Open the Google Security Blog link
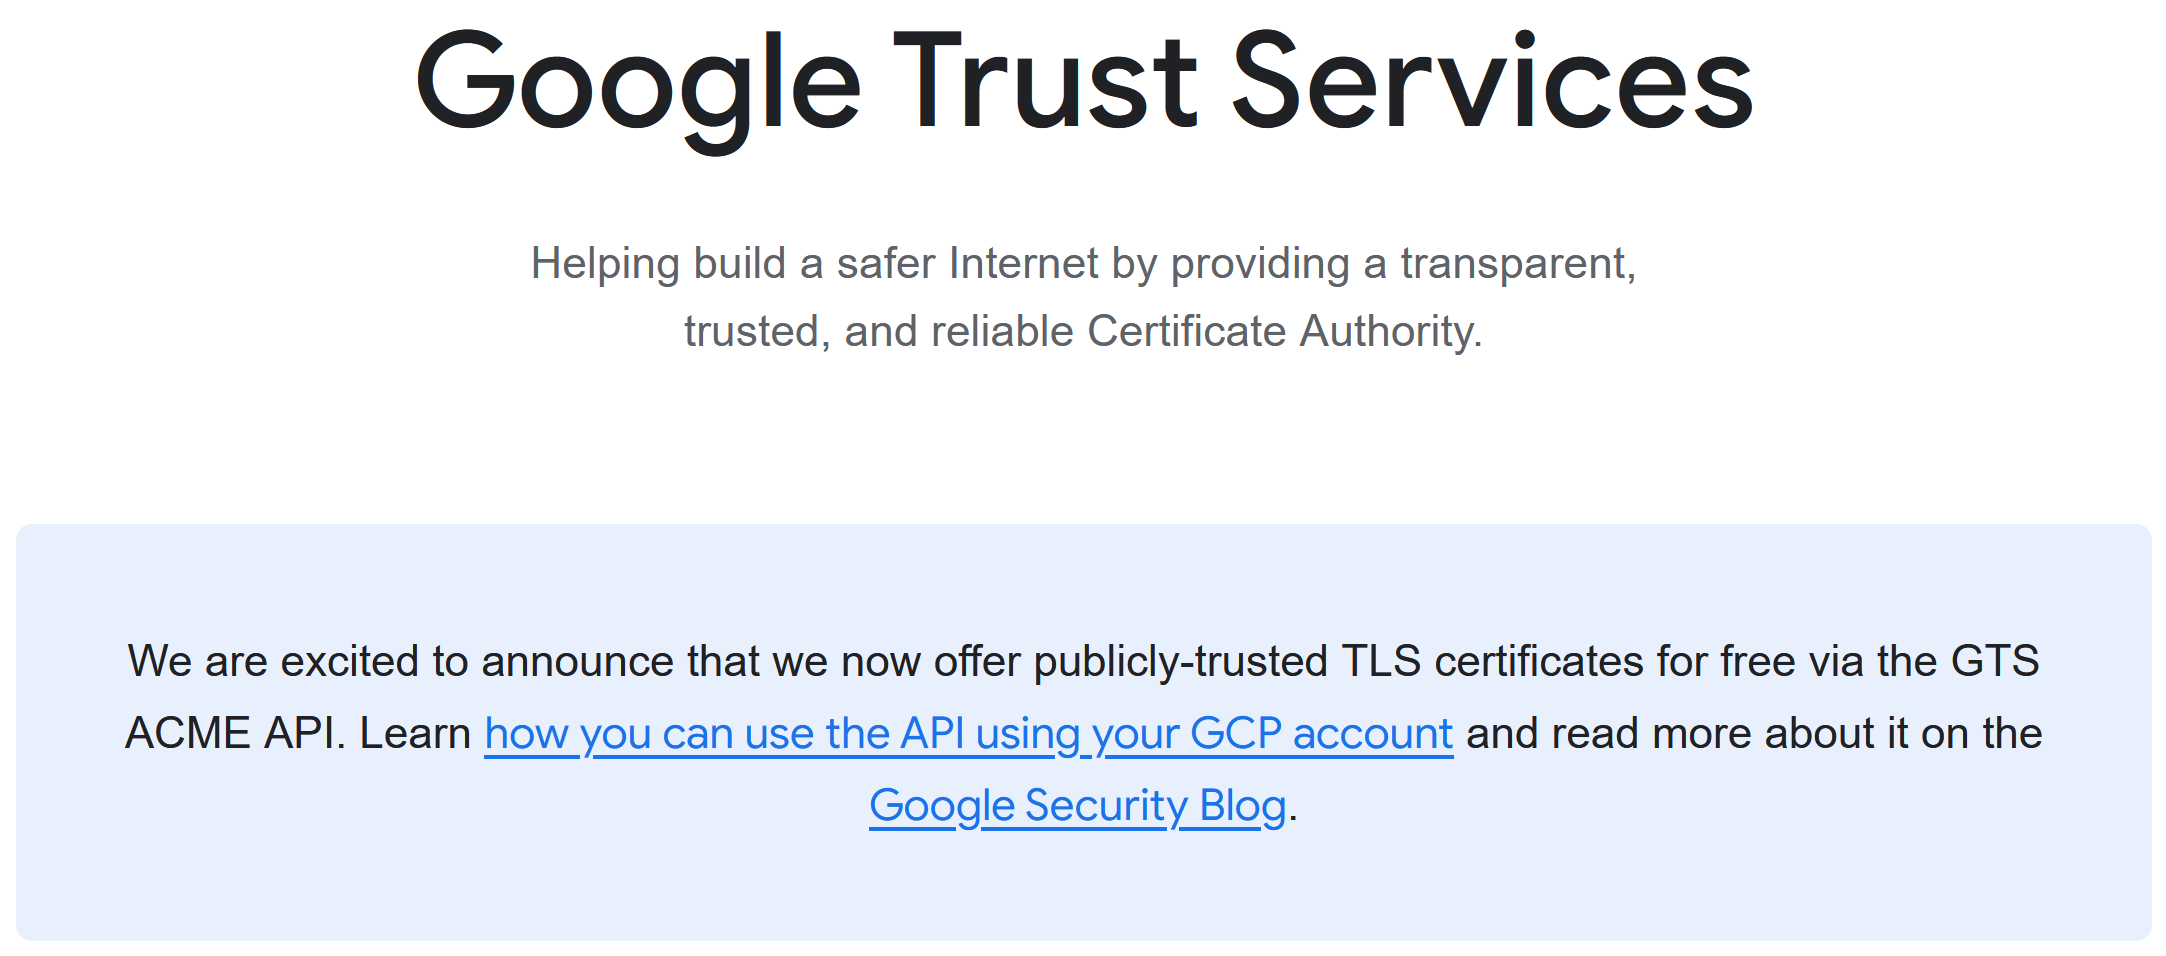 1077,806
